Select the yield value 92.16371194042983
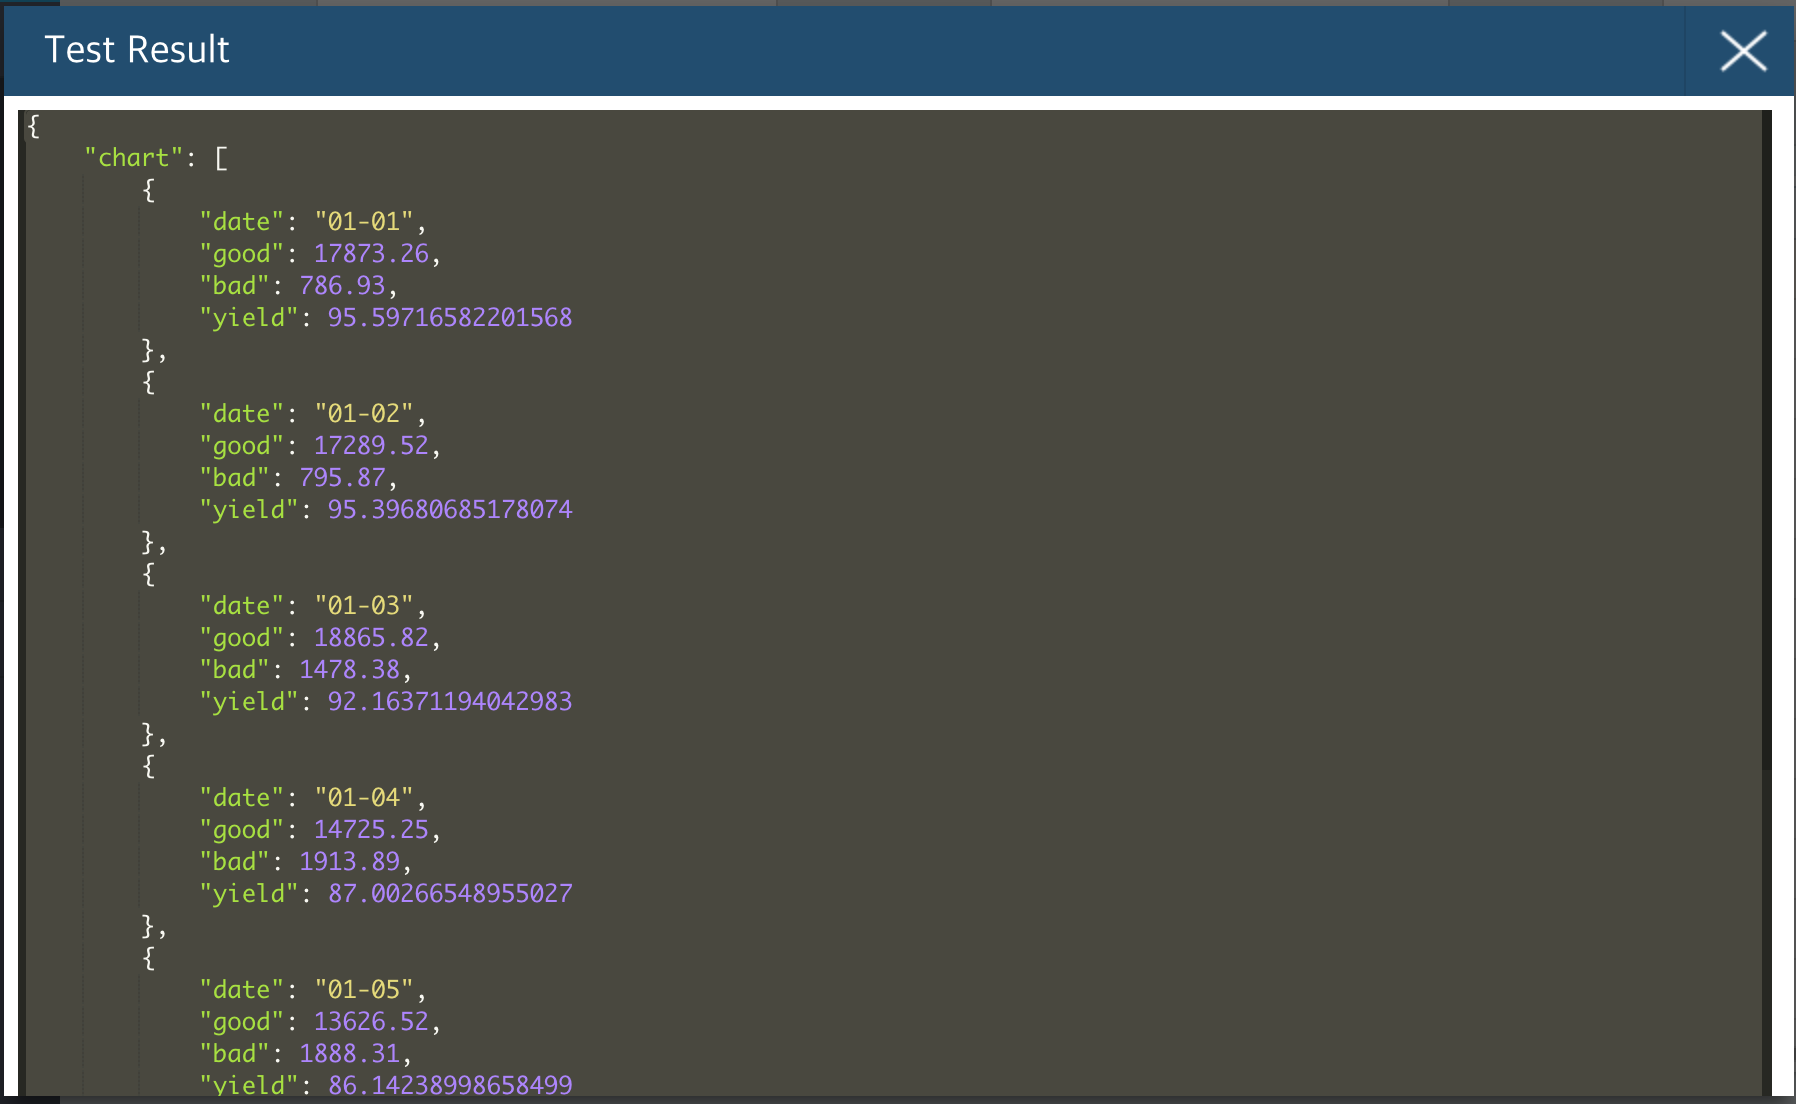Screen dimensions: 1796x1104 click(450, 702)
